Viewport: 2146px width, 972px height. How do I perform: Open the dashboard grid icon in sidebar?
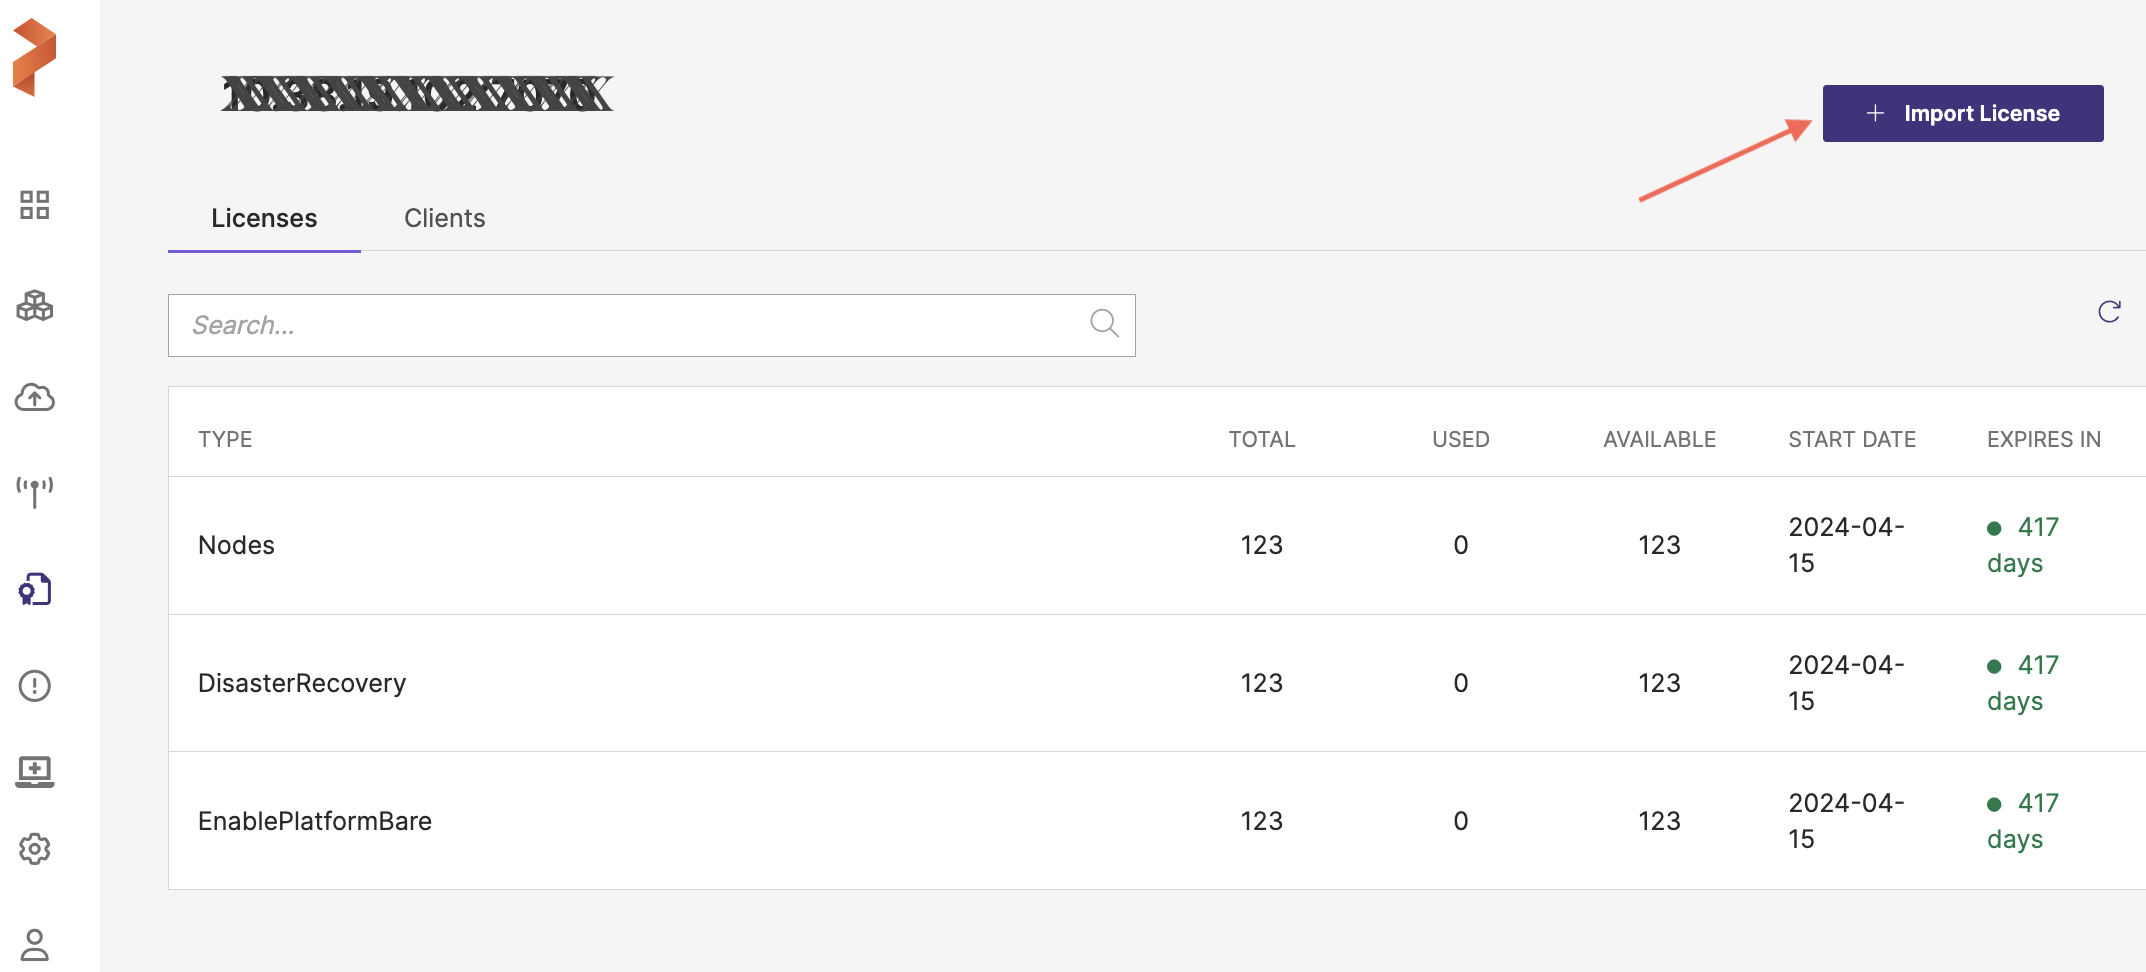(35, 205)
